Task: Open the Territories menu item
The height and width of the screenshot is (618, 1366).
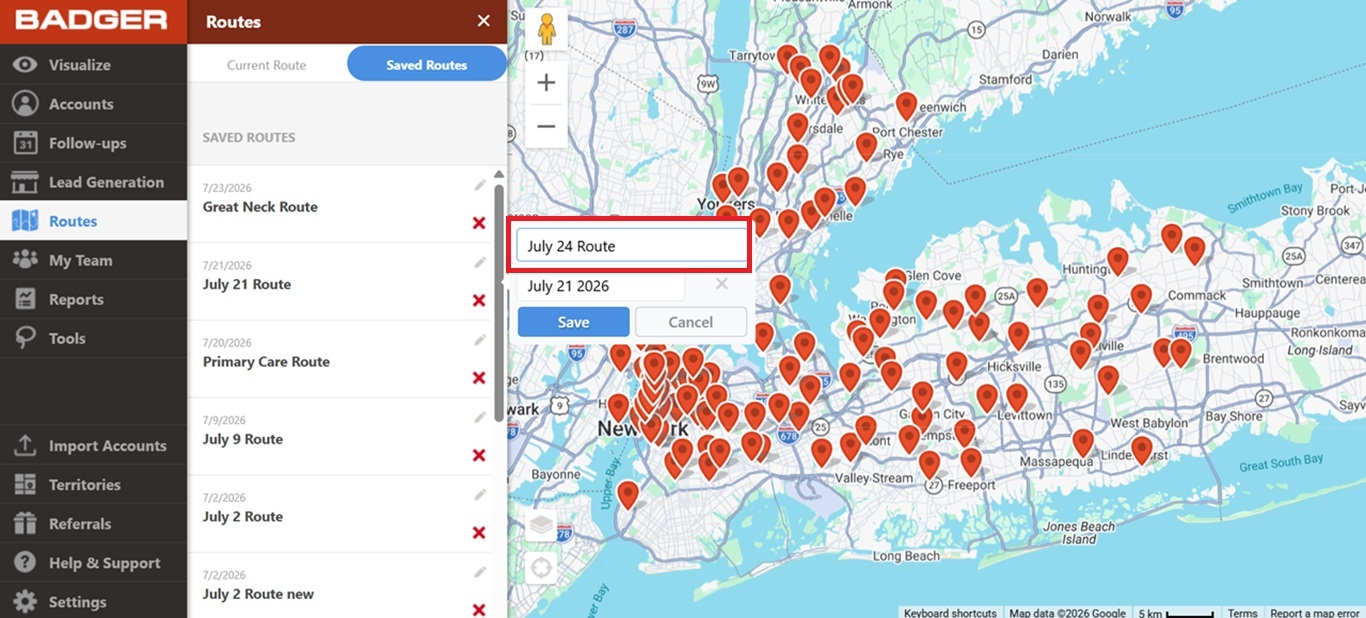Action: 93,485
